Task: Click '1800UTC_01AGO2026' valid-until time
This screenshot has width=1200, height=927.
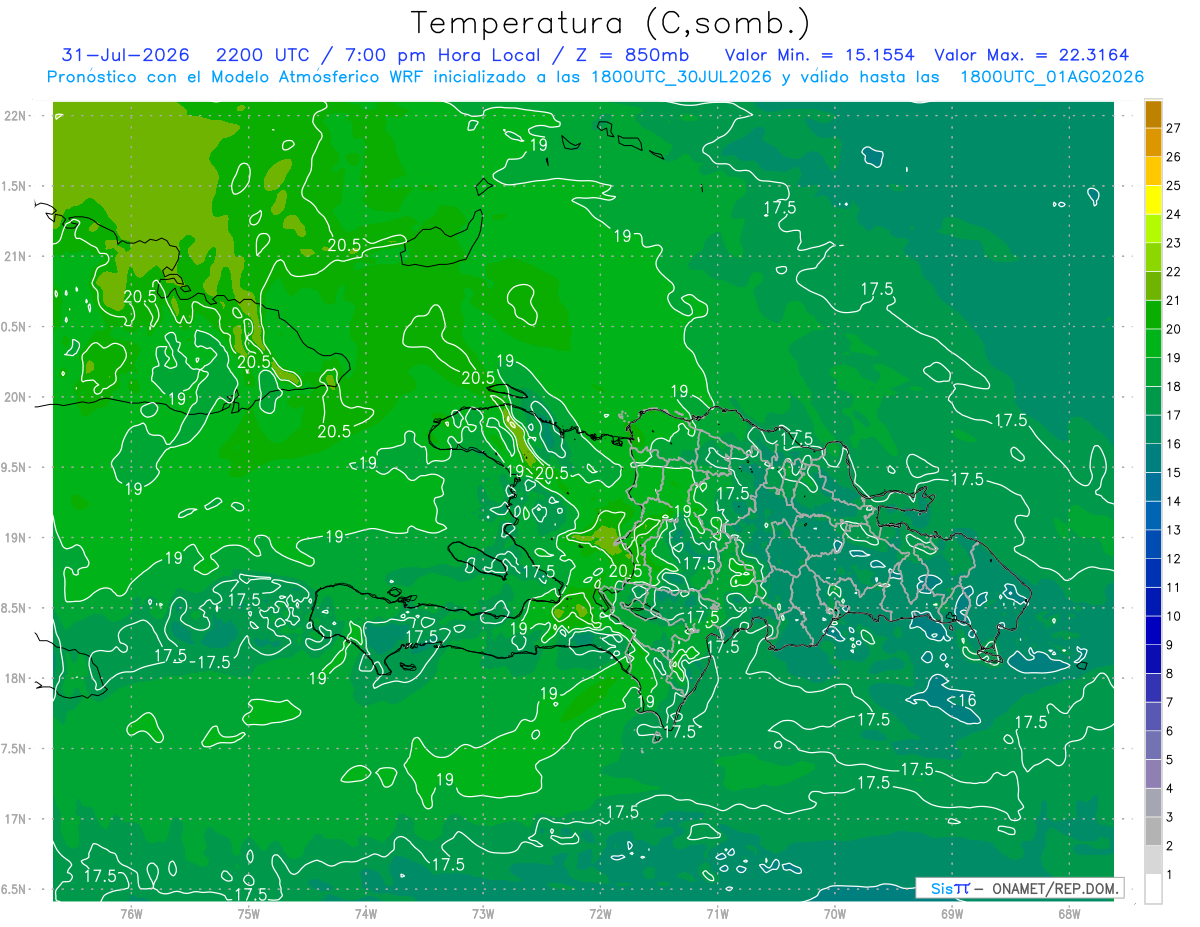Action: [1052, 77]
